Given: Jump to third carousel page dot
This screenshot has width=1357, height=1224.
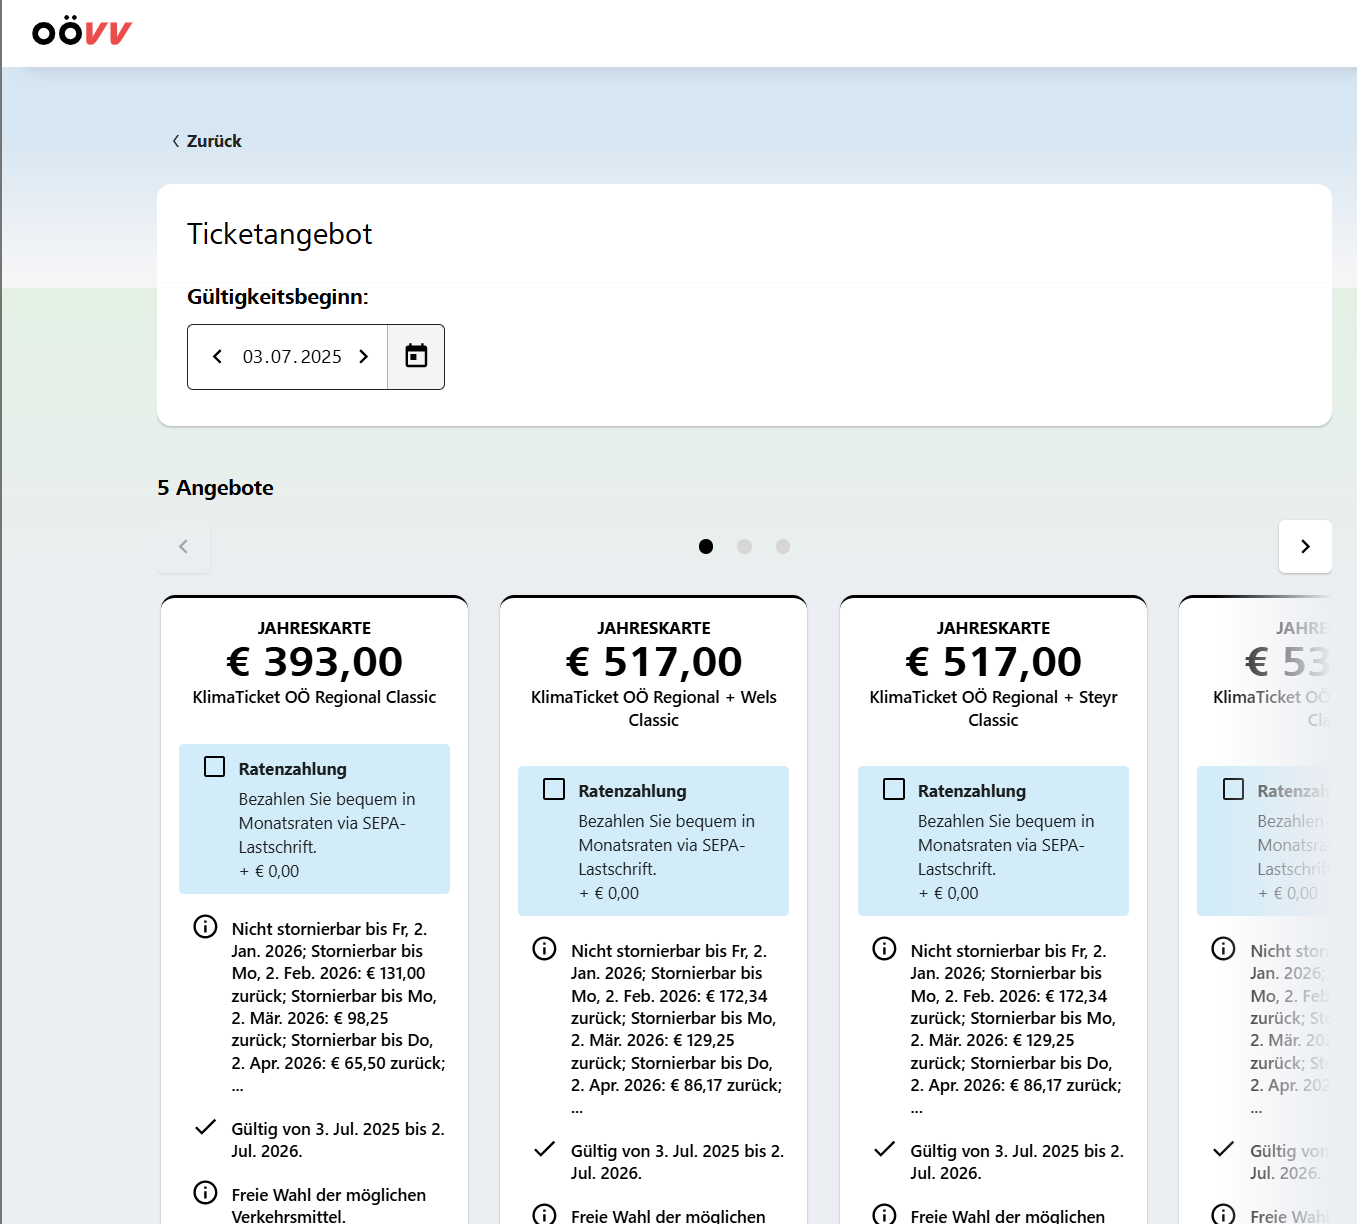Looking at the screenshot, I should pos(783,546).
